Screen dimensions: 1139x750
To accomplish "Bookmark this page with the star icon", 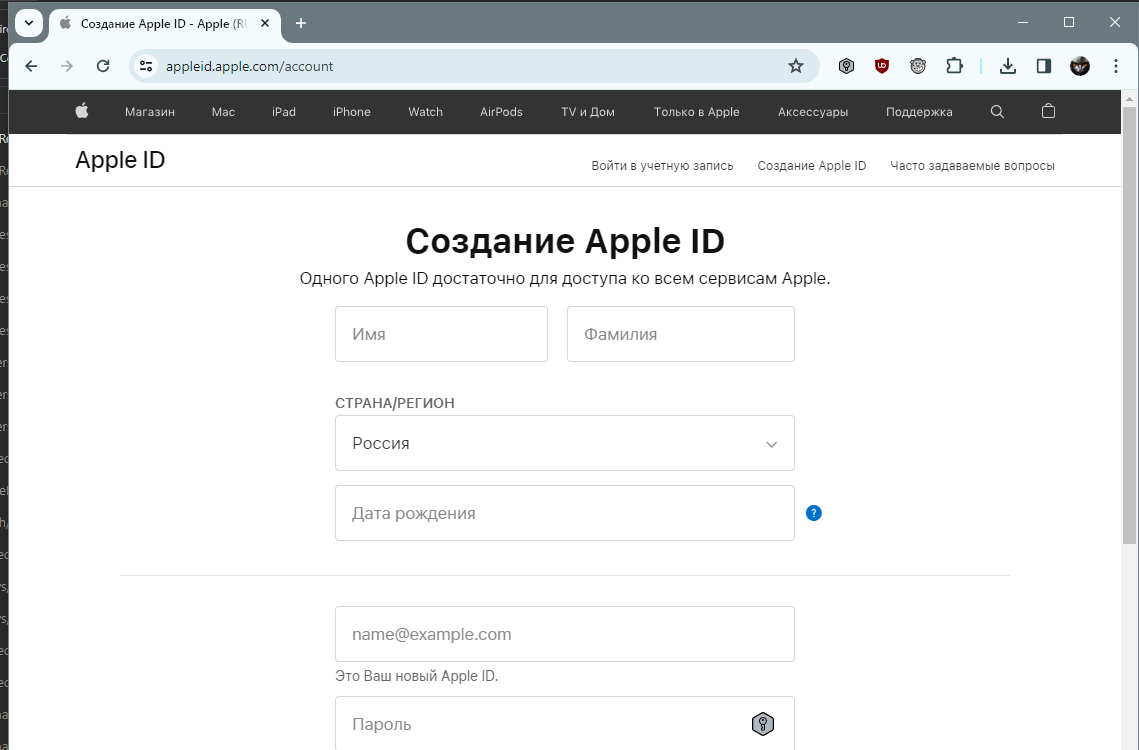I will [x=796, y=66].
